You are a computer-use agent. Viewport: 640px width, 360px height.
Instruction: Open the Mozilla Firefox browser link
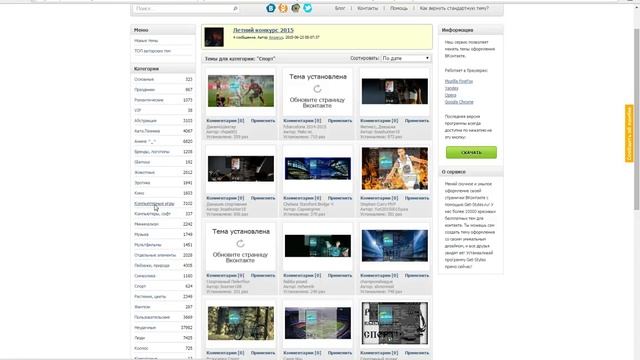tap(458, 81)
